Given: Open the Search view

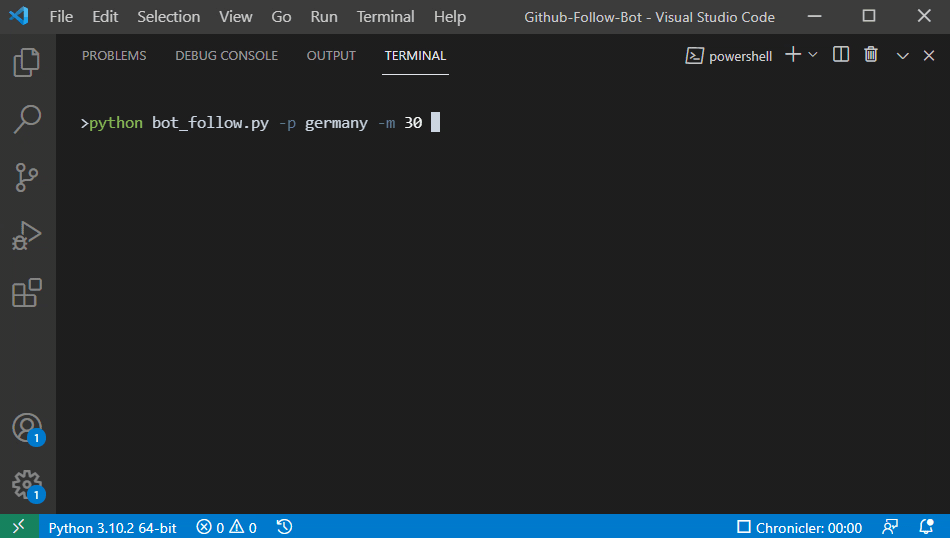Looking at the screenshot, I should pos(27,119).
